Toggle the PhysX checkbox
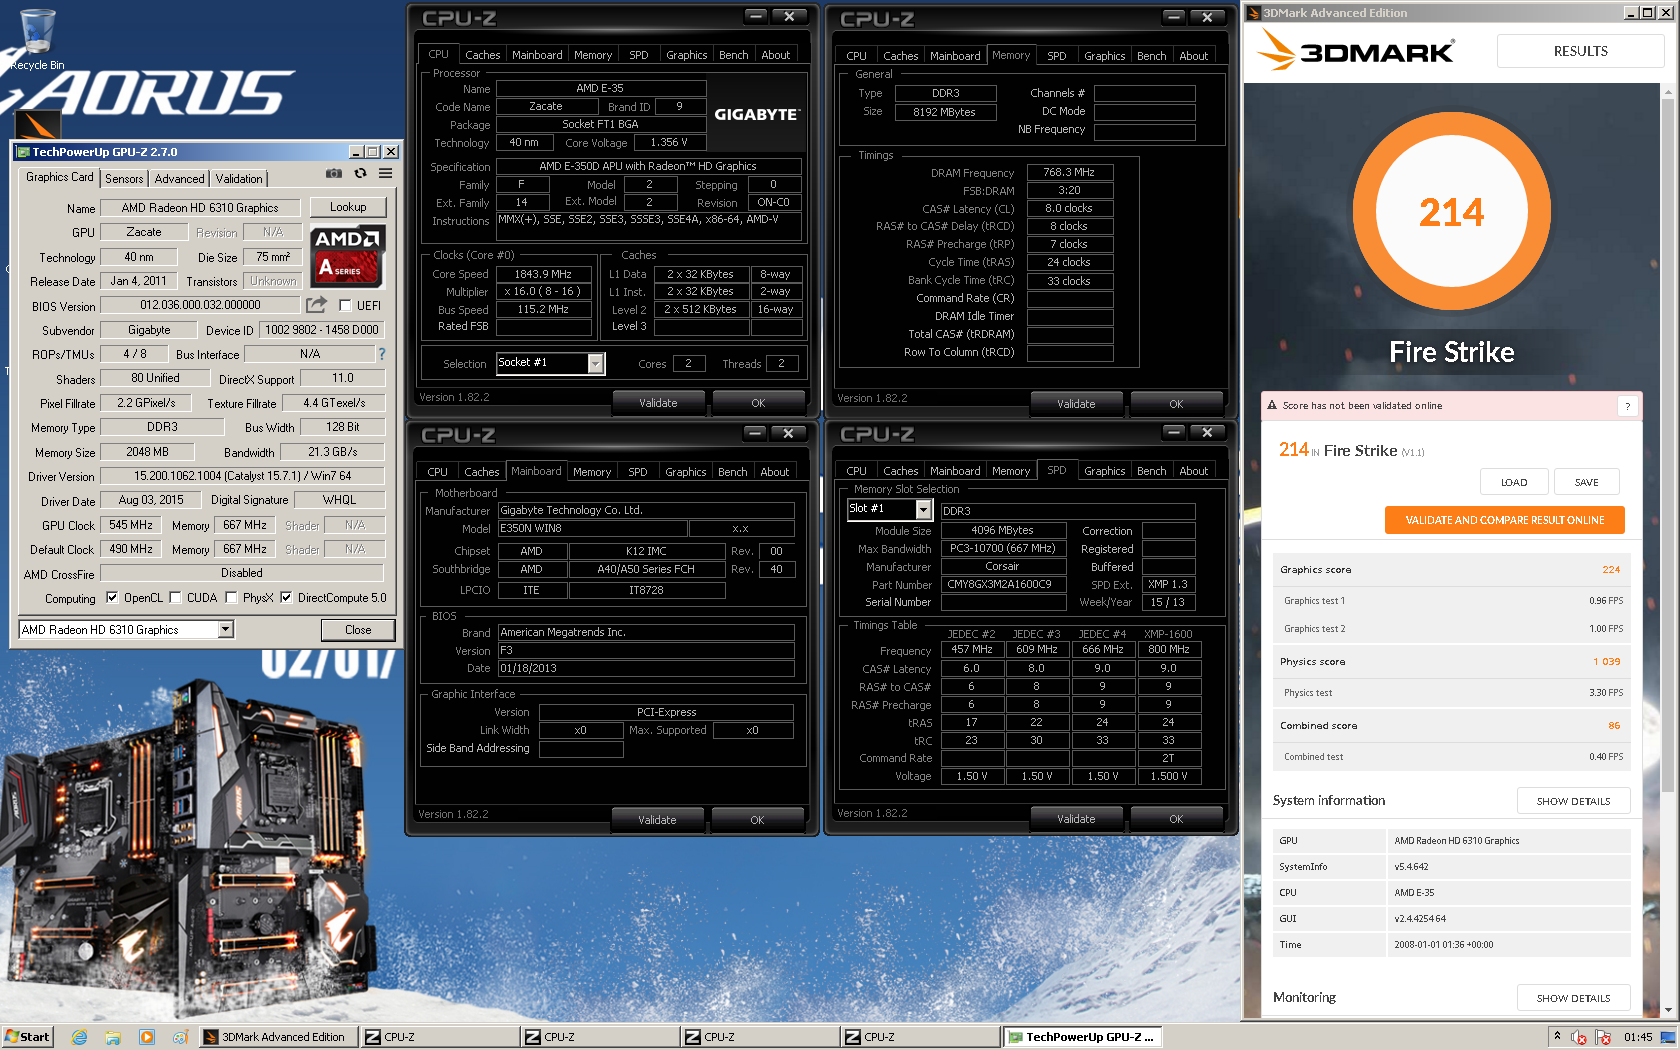Screen dimensions: 1680x1050 pyautogui.click(x=231, y=598)
